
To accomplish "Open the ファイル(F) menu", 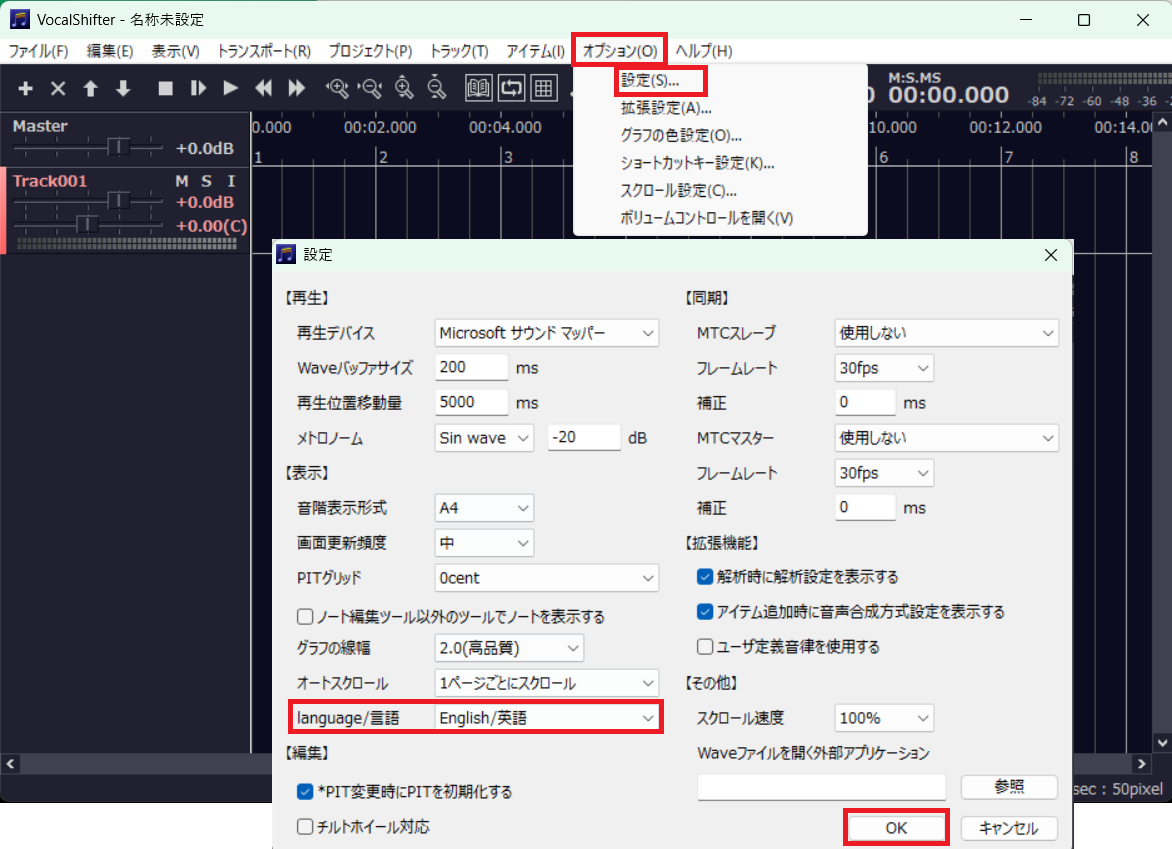I will tap(38, 51).
